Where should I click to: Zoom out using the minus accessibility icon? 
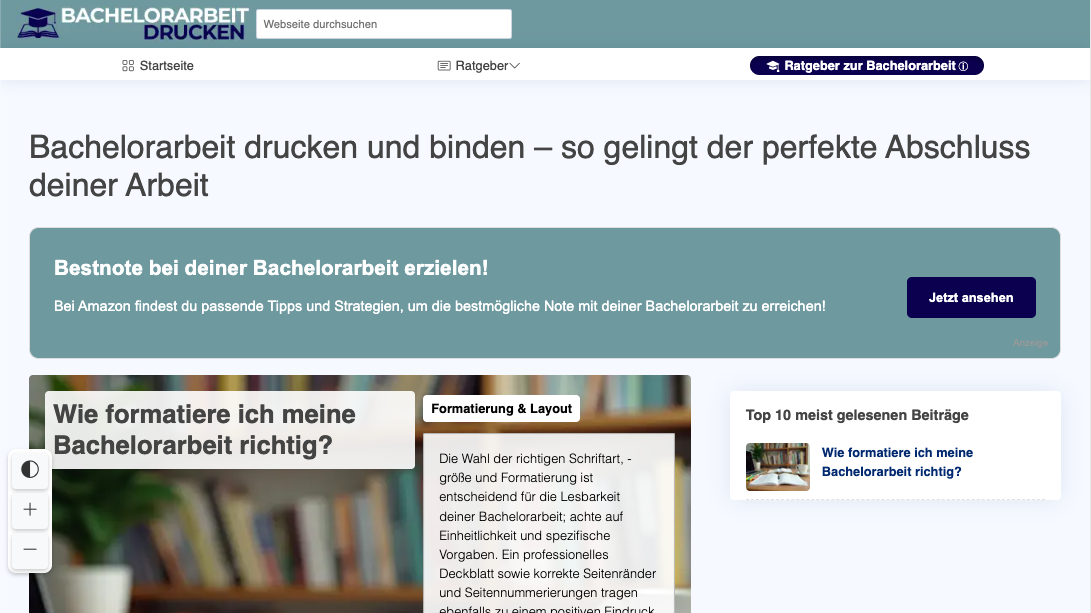pos(30,550)
